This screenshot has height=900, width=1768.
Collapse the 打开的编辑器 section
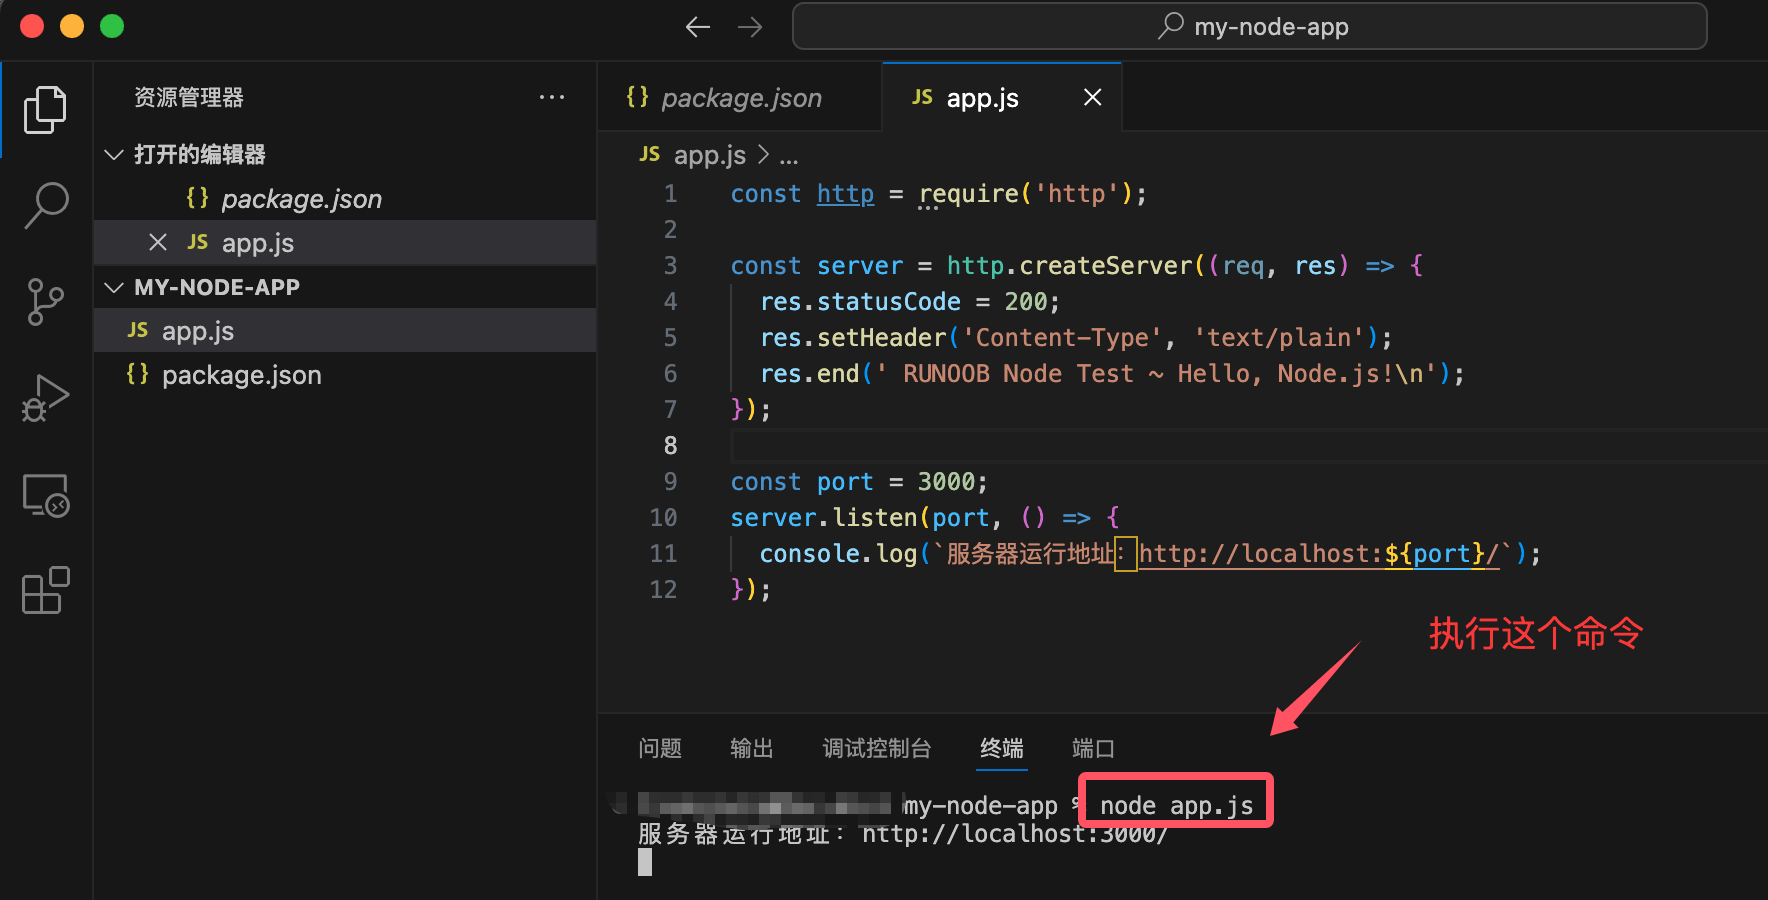click(x=113, y=155)
